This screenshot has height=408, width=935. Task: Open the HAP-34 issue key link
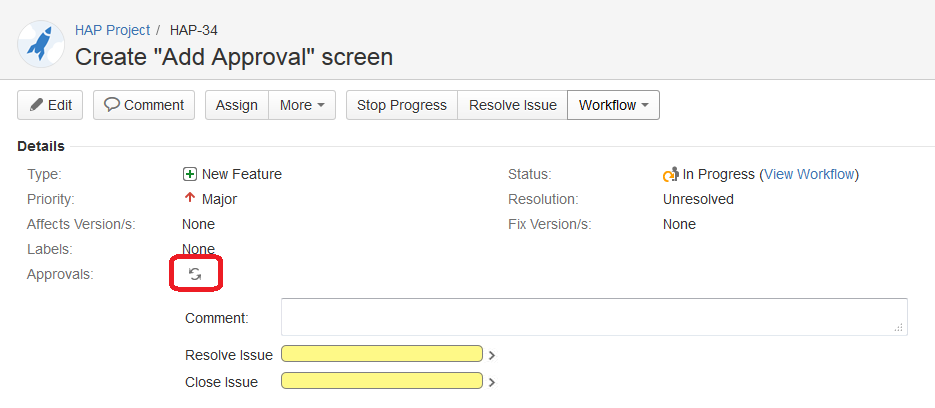tap(194, 30)
